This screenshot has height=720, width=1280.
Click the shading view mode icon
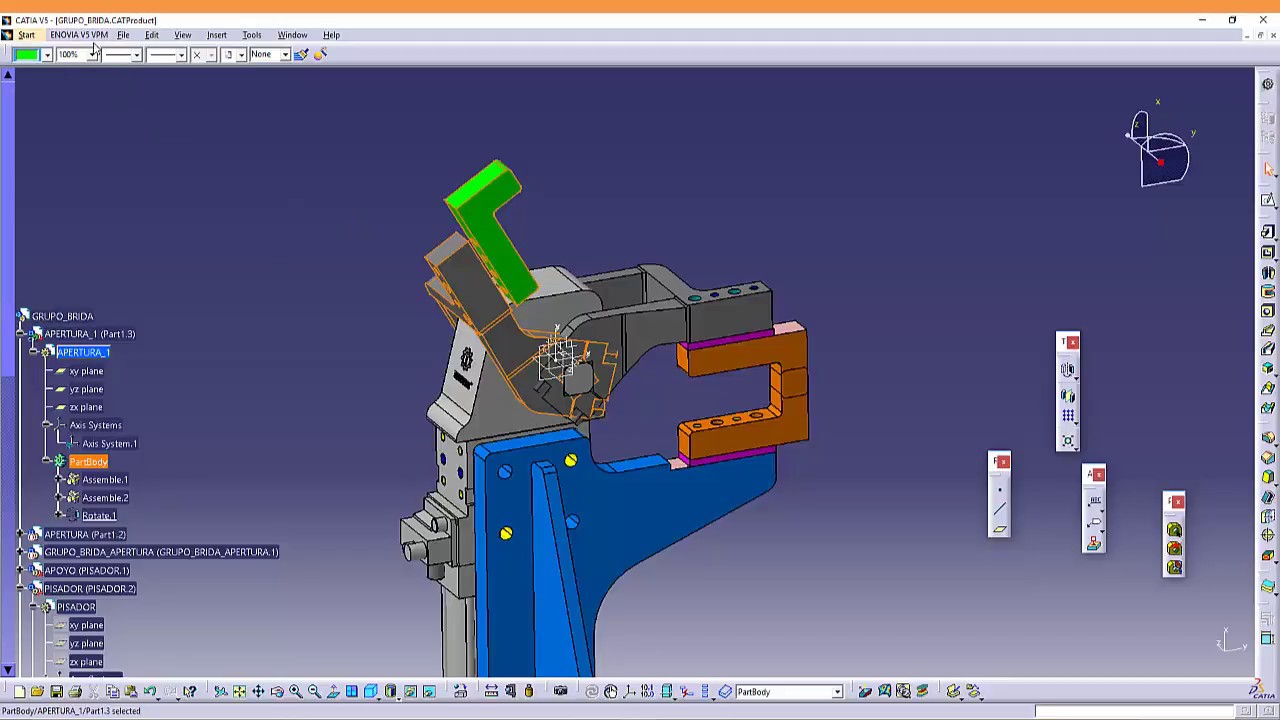coord(390,691)
